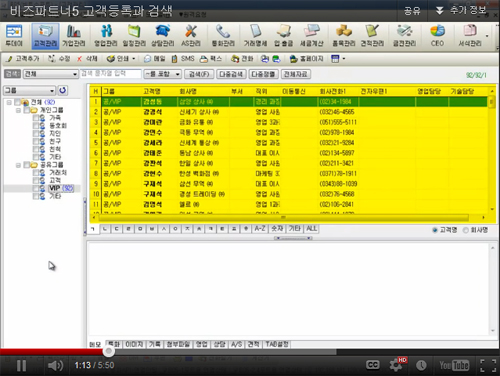Image resolution: width=500 pixels, height=376 pixels.
Task: Switch to the A/S bottom tab
Action: (x=237, y=344)
